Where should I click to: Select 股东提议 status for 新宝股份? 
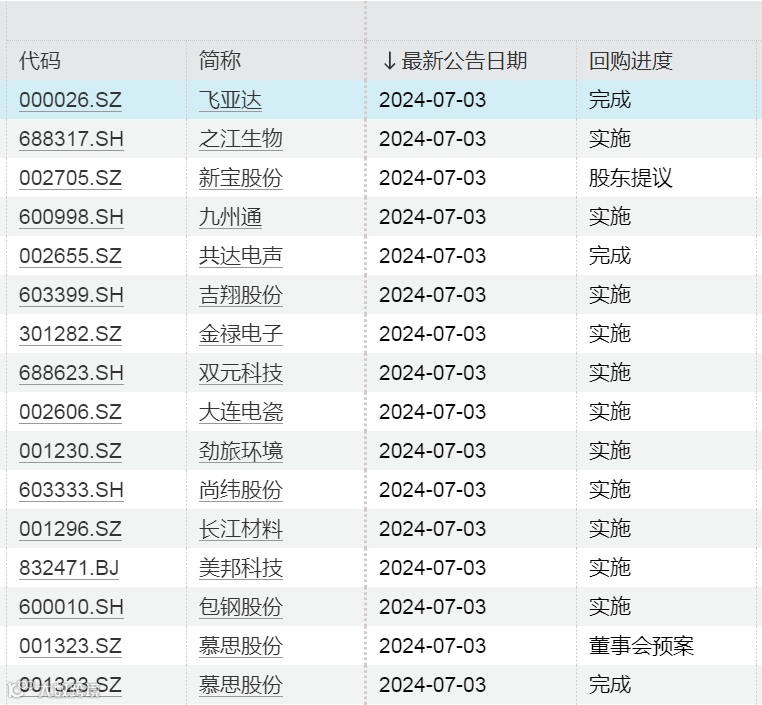631,178
